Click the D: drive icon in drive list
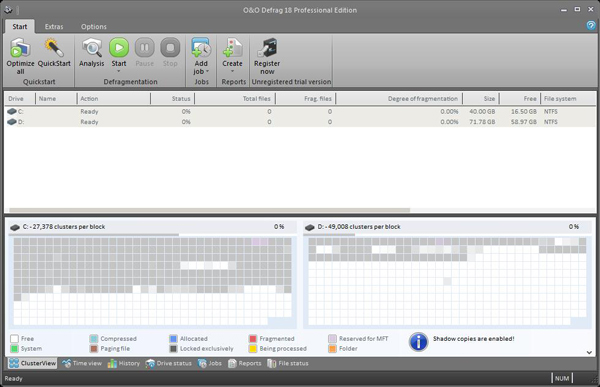The width and height of the screenshot is (600, 387). coord(12,122)
